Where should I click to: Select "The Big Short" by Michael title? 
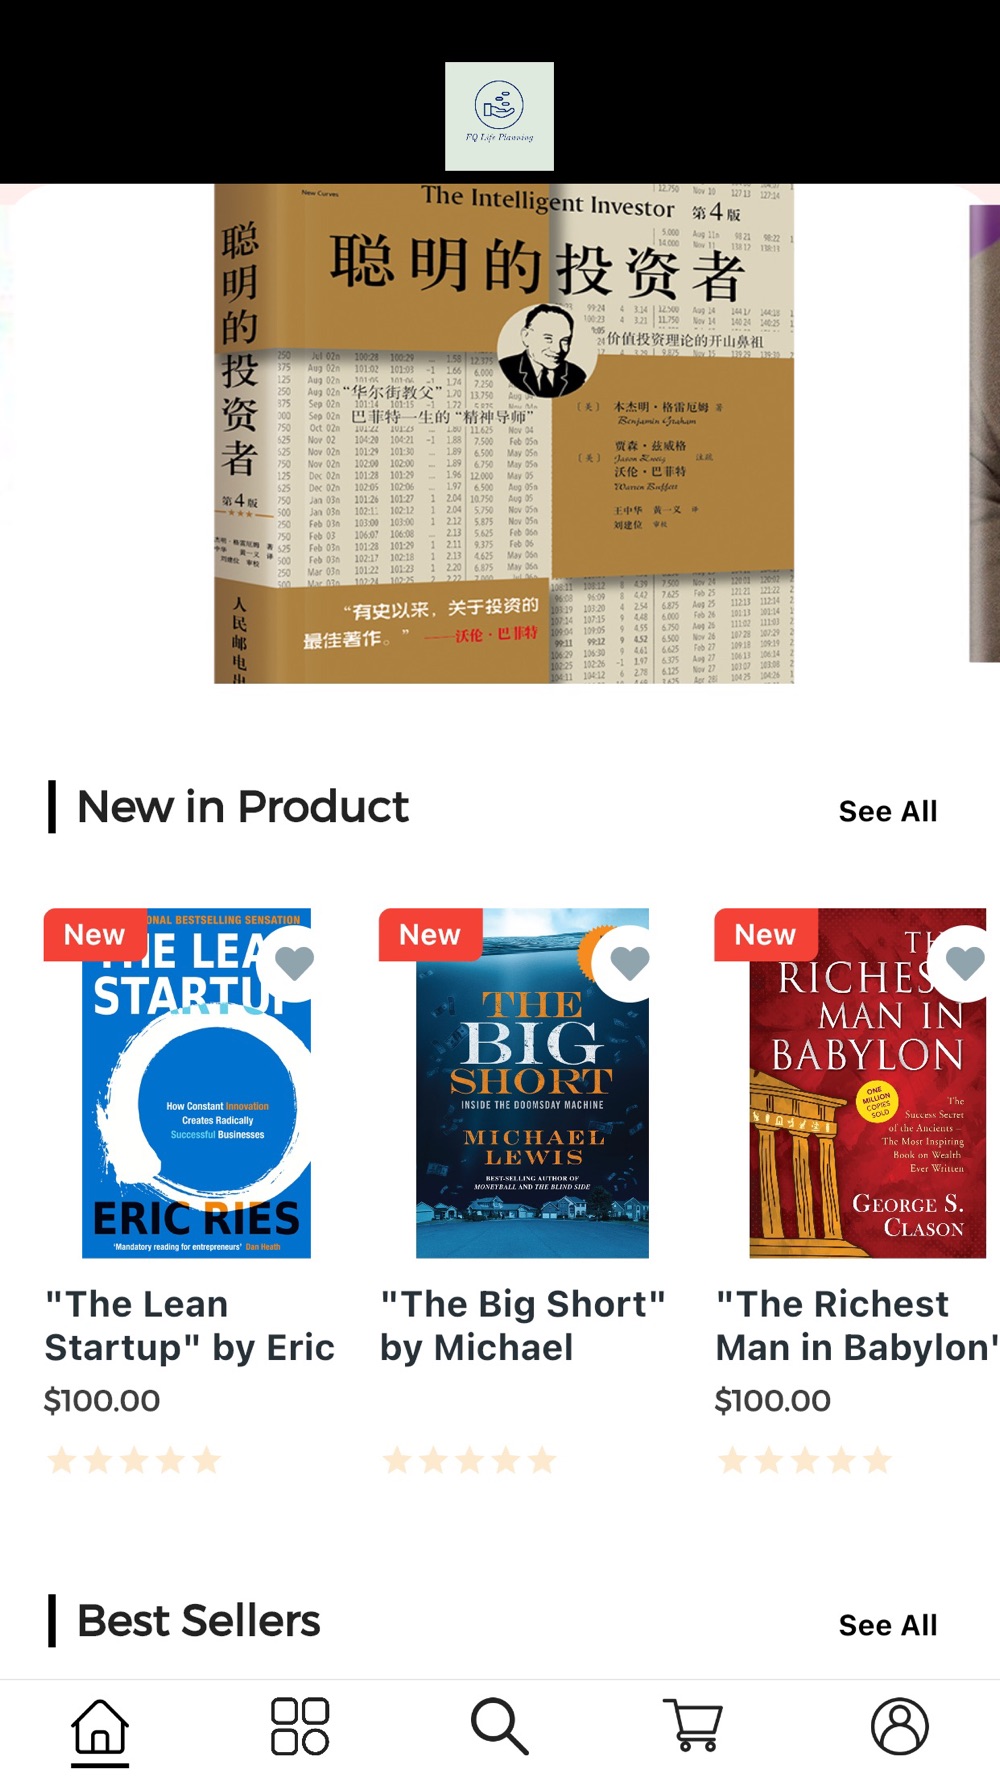pyautogui.click(x=523, y=1326)
